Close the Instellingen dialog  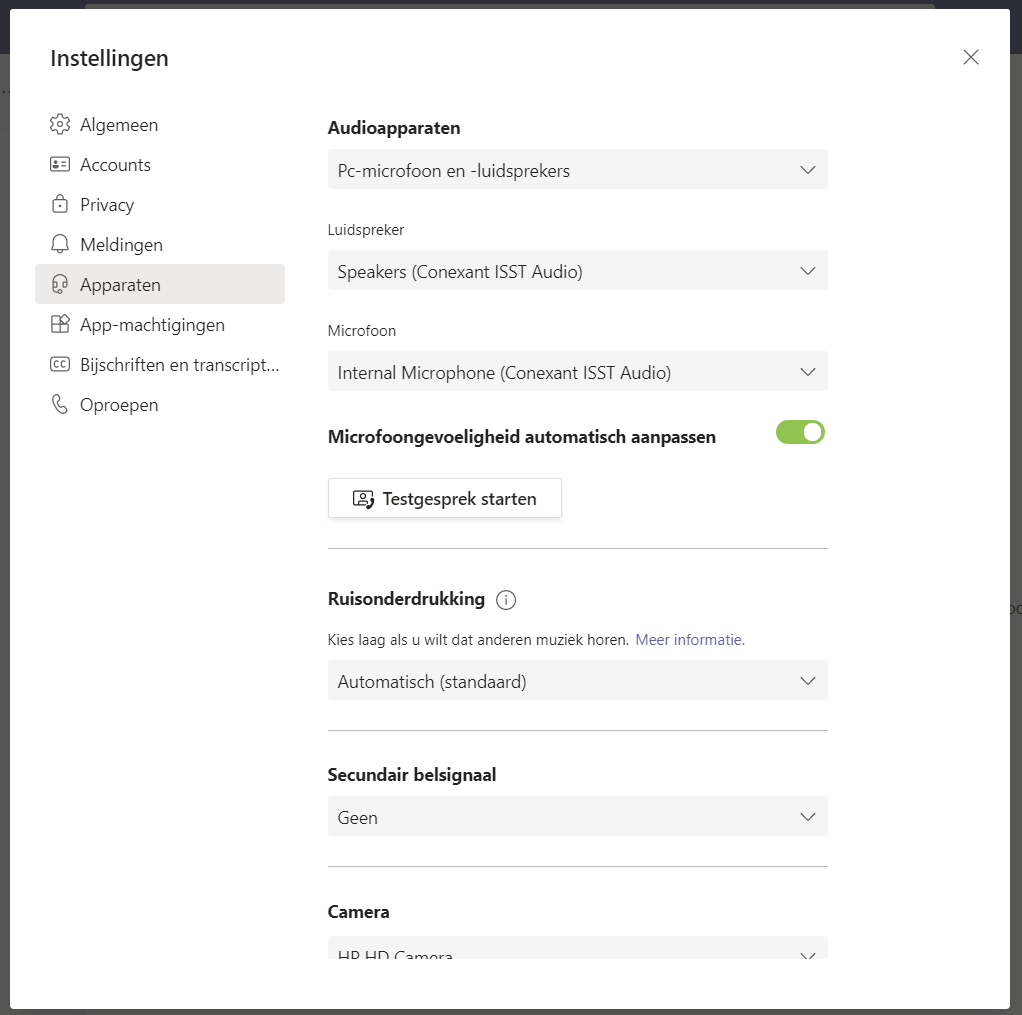tap(971, 57)
